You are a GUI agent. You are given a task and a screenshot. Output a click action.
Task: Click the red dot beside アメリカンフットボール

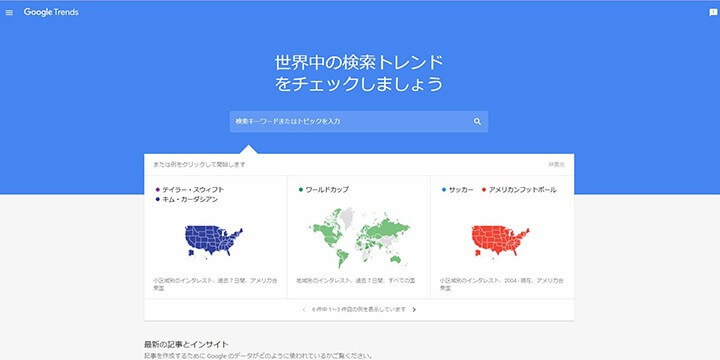(x=484, y=190)
